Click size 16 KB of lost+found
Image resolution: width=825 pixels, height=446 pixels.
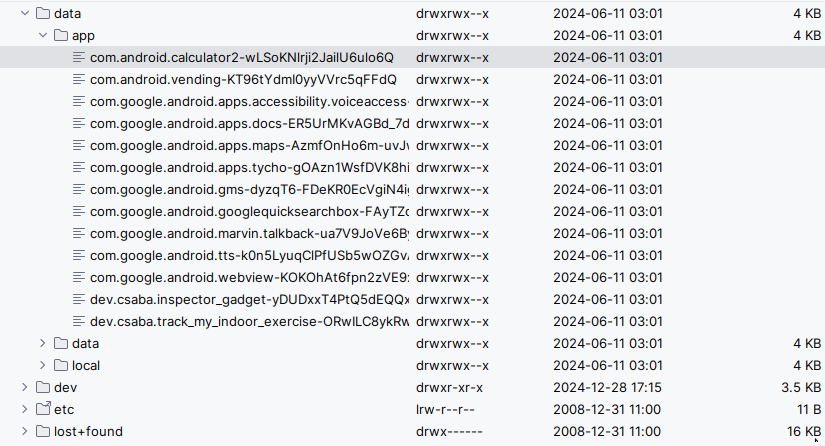804,431
